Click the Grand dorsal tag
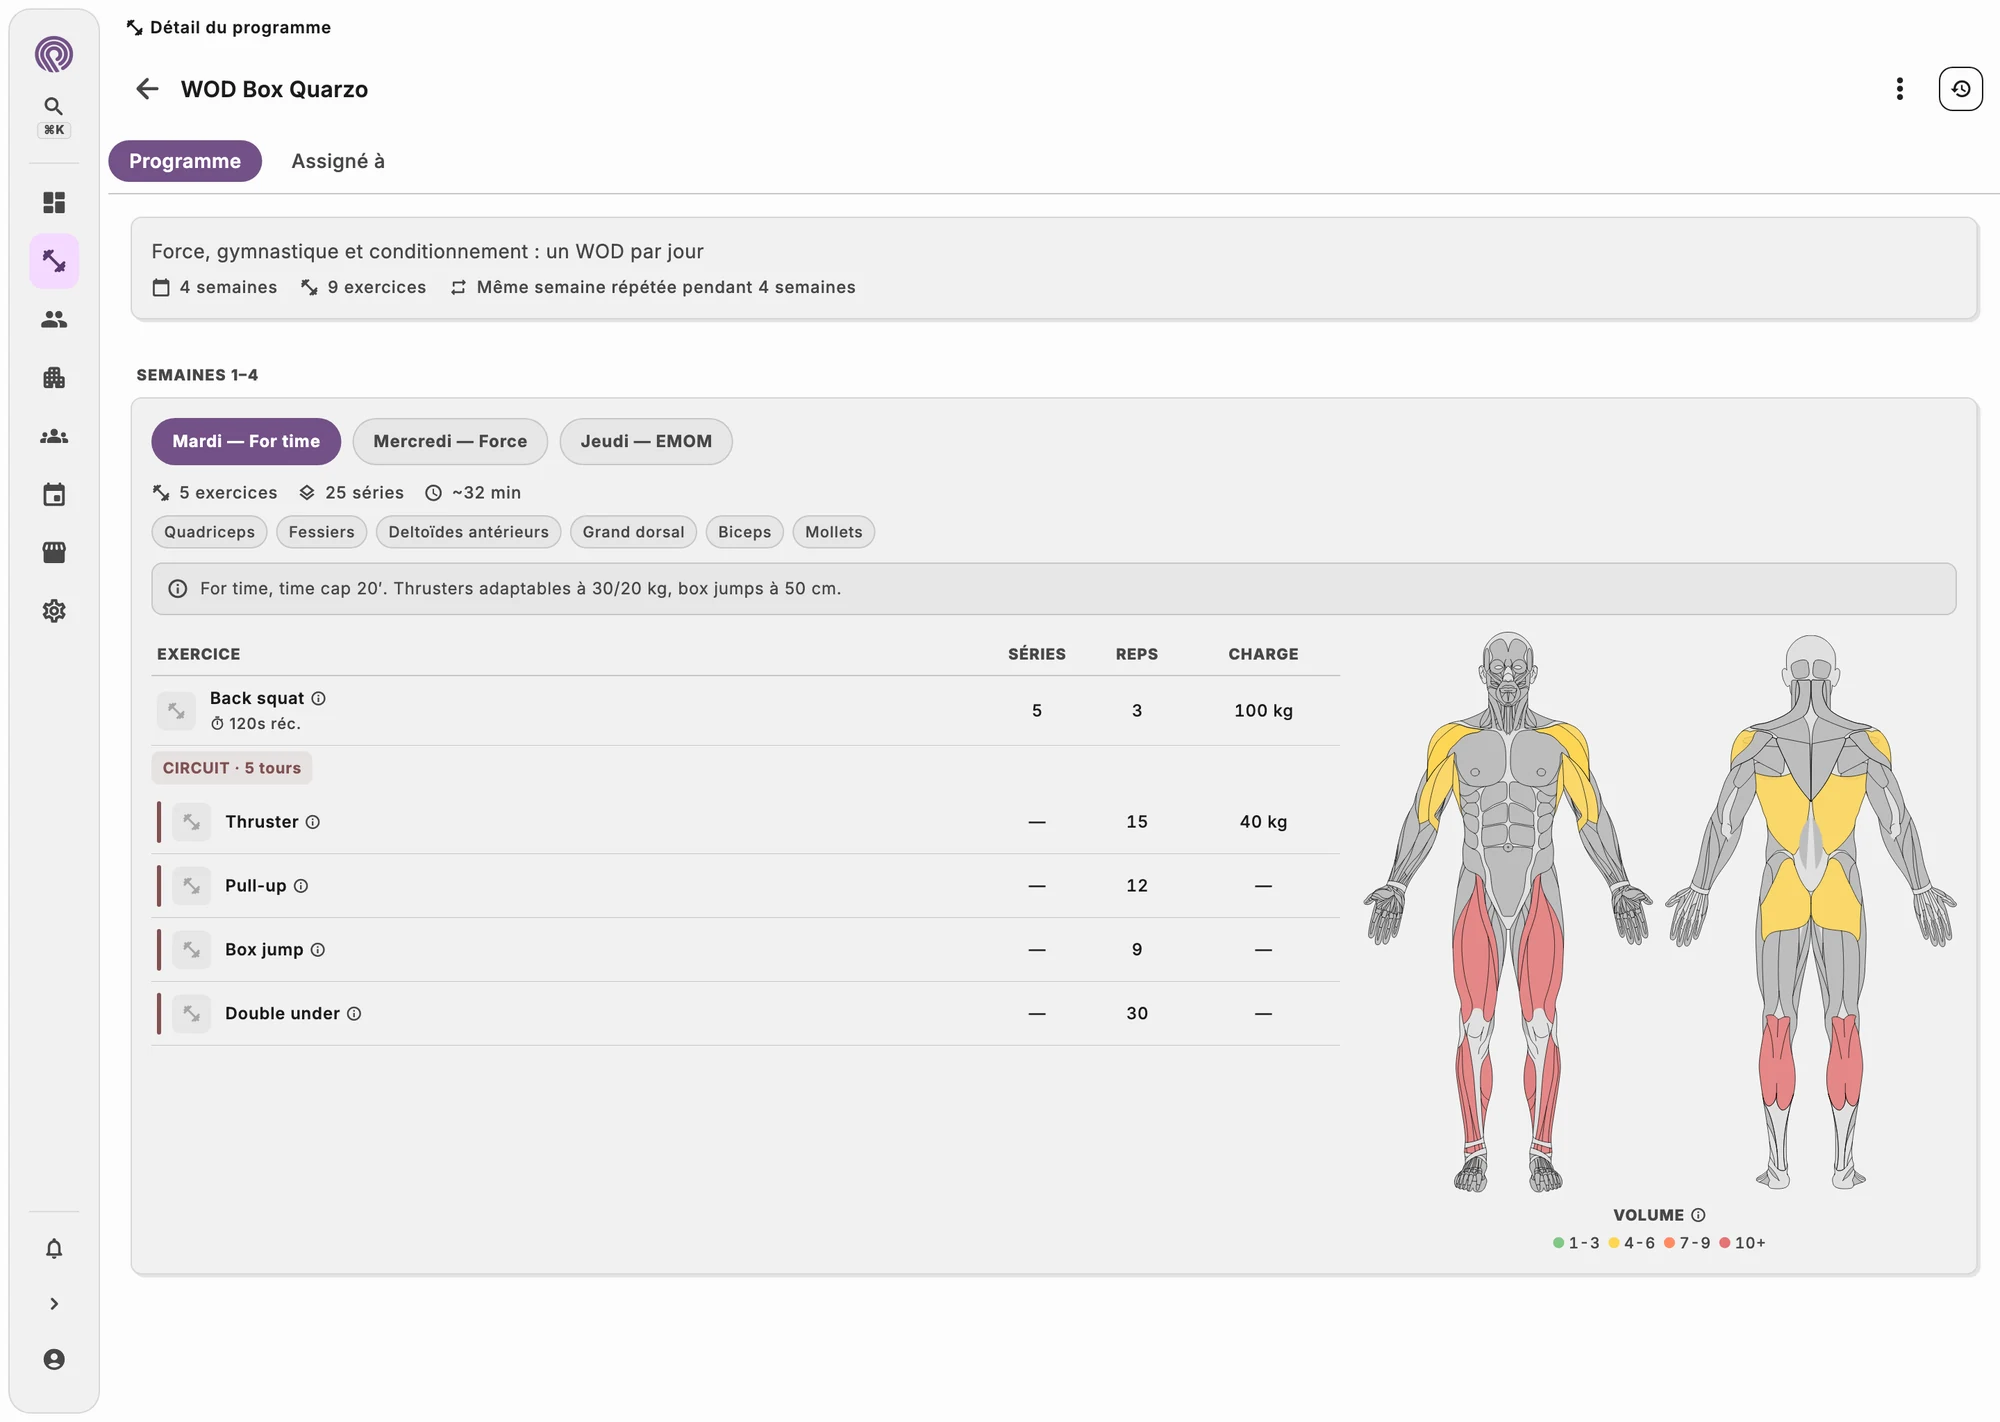This screenshot has height=1422, width=2000. click(x=634, y=532)
